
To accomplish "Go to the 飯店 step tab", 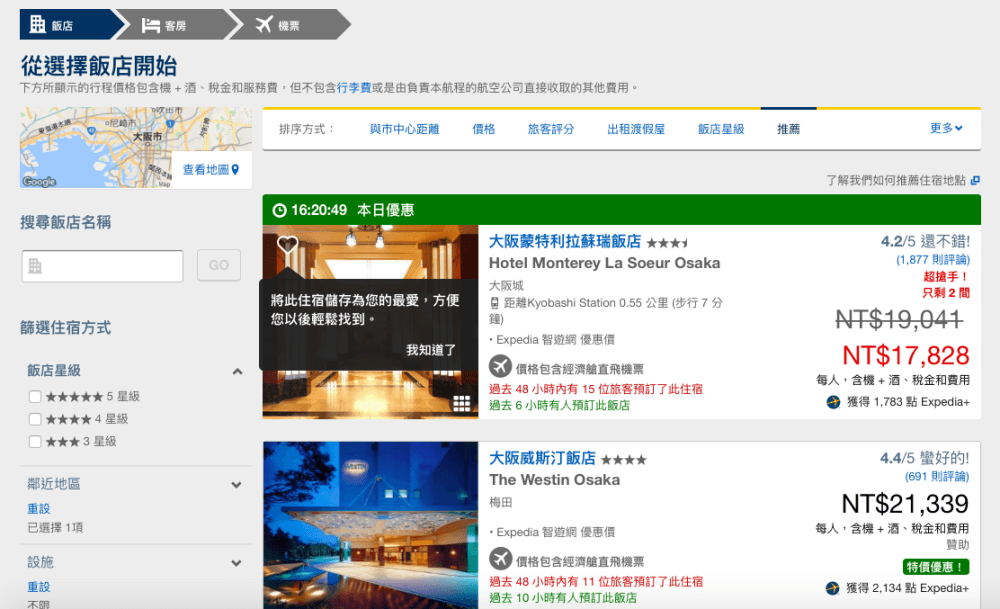I will click(x=71, y=25).
